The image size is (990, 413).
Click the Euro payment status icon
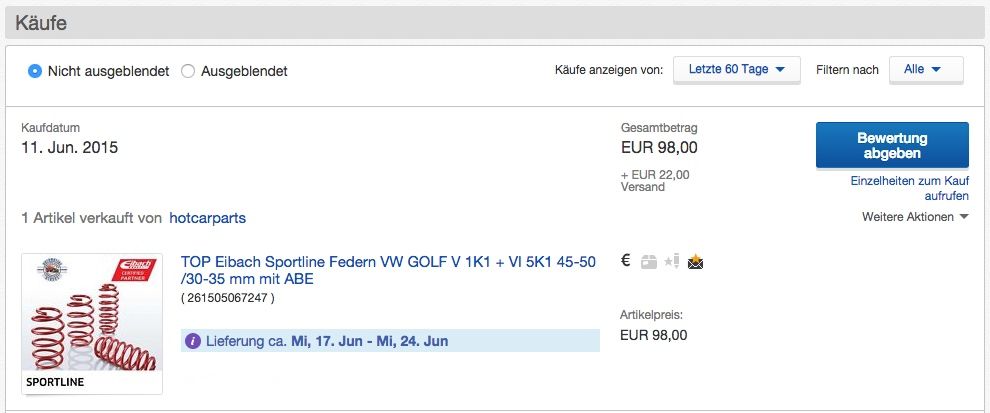coord(626,261)
